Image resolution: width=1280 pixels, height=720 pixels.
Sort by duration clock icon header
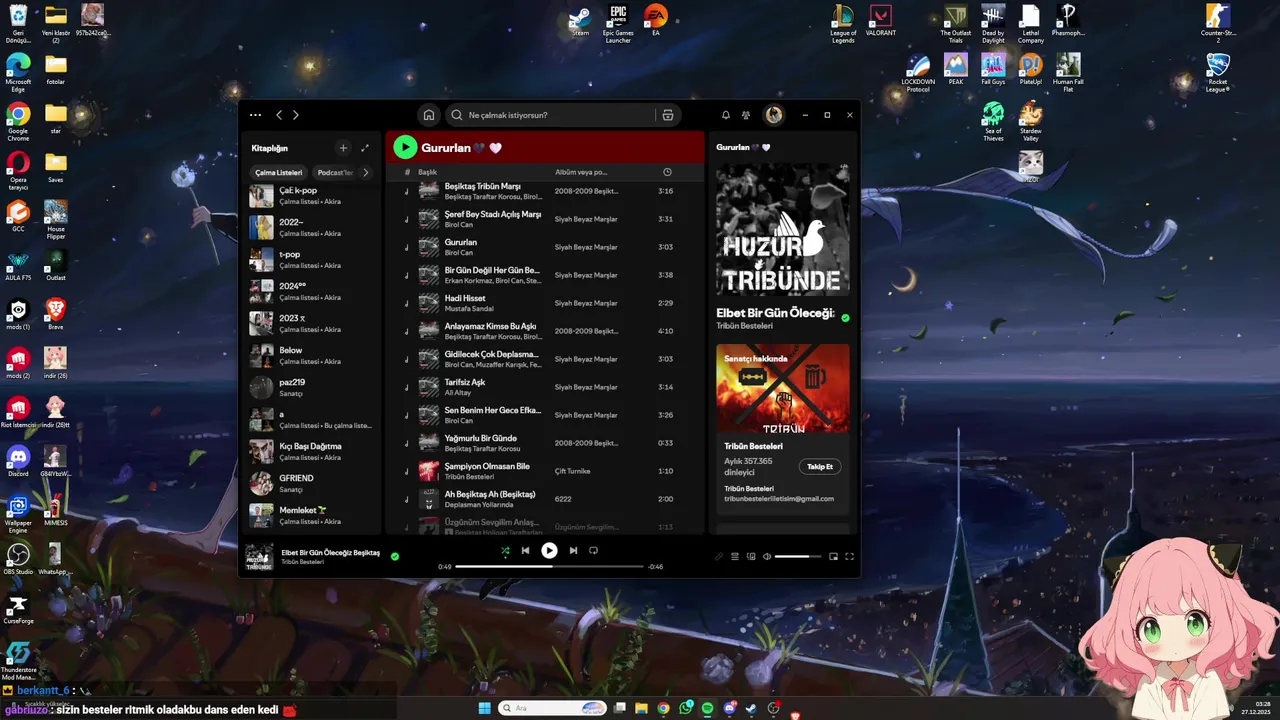[x=667, y=172]
